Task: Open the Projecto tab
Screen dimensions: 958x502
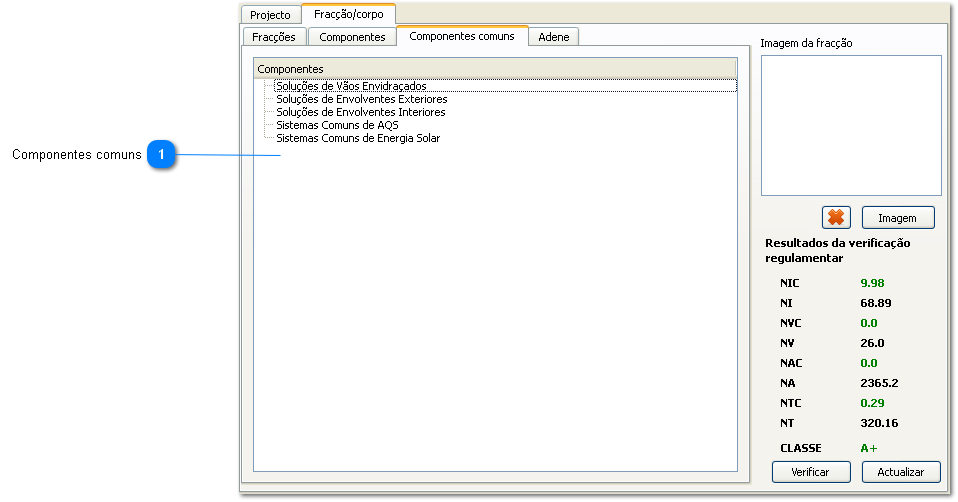Action: [x=270, y=15]
